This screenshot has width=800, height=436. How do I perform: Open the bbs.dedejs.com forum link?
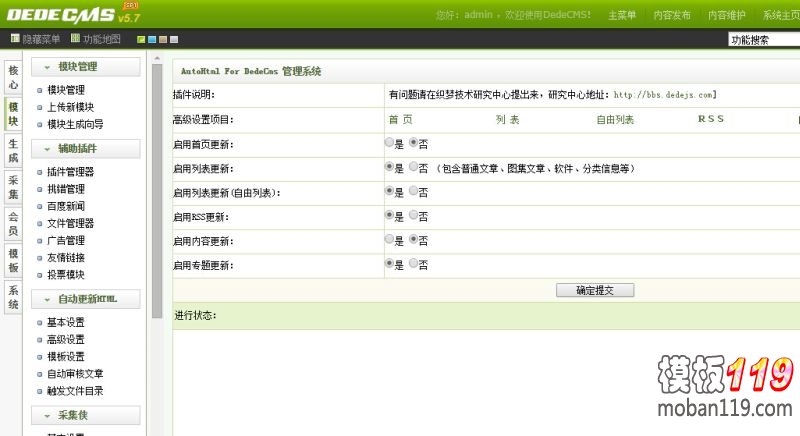click(665, 95)
